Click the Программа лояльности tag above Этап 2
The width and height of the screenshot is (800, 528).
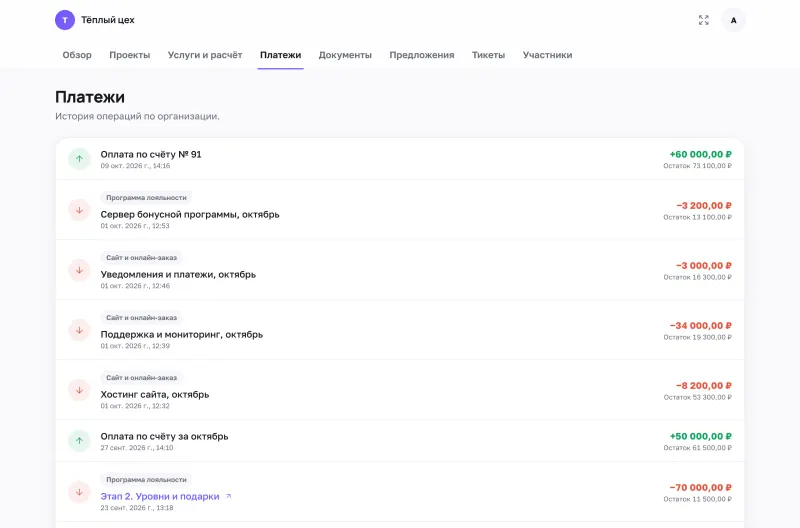click(x=146, y=480)
